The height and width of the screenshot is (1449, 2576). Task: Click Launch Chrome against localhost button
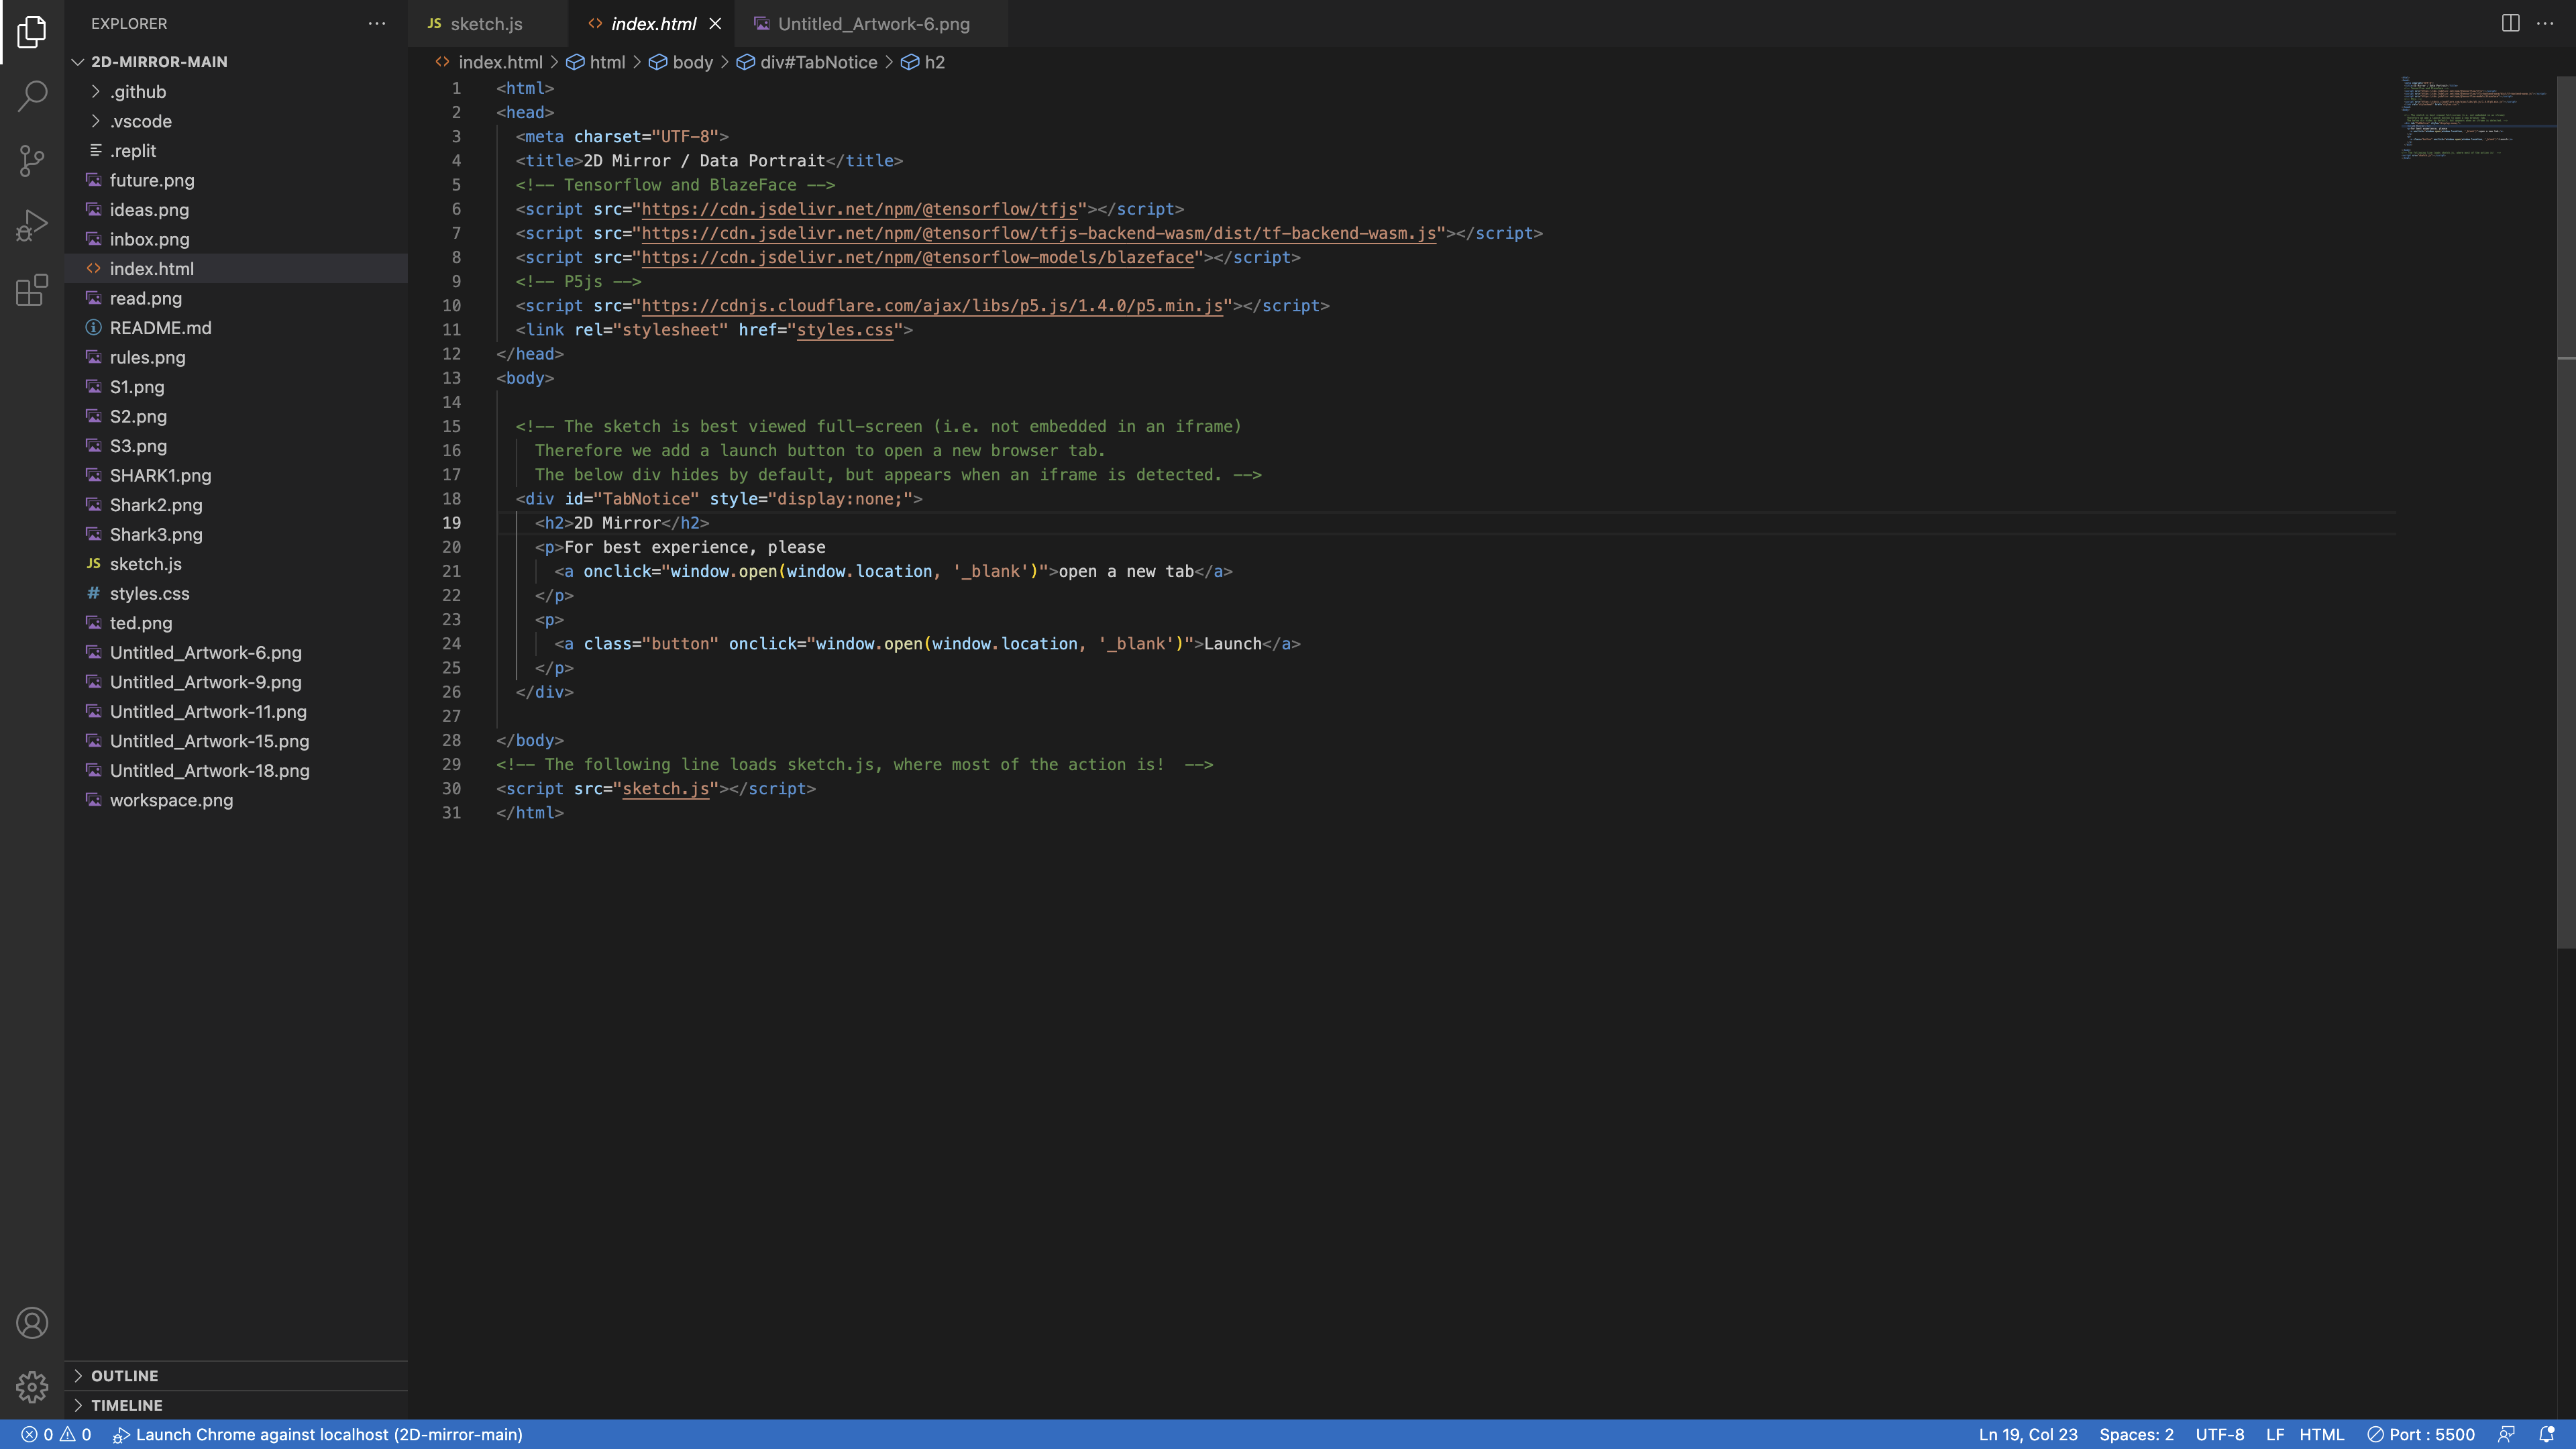[318, 1434]
